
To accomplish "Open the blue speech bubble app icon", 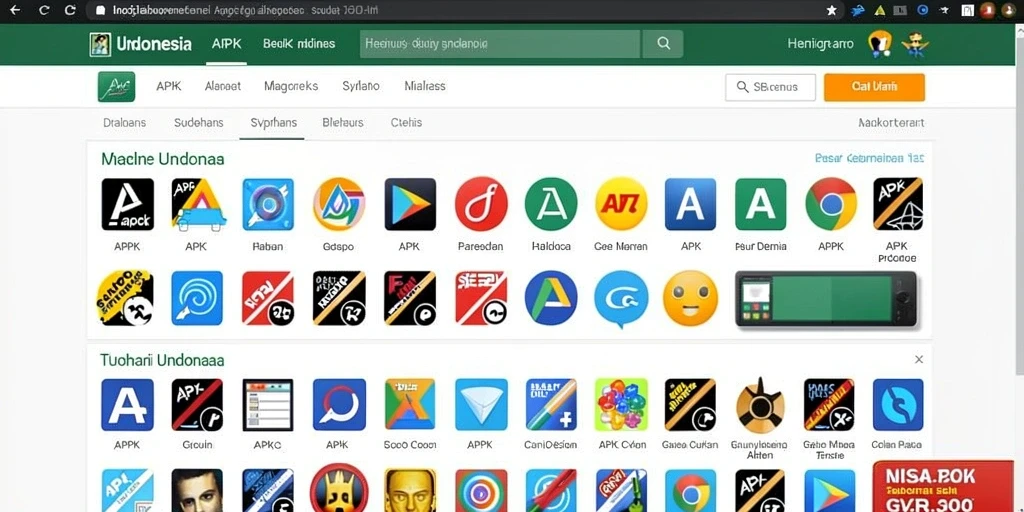I will point(621,299).
